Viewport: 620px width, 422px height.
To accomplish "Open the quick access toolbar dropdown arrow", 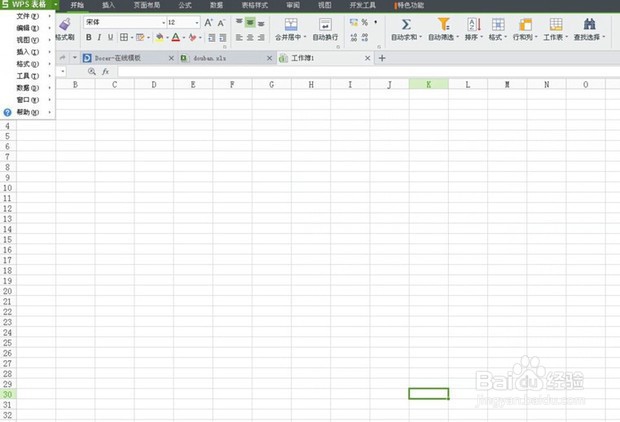I will point(74,58).
